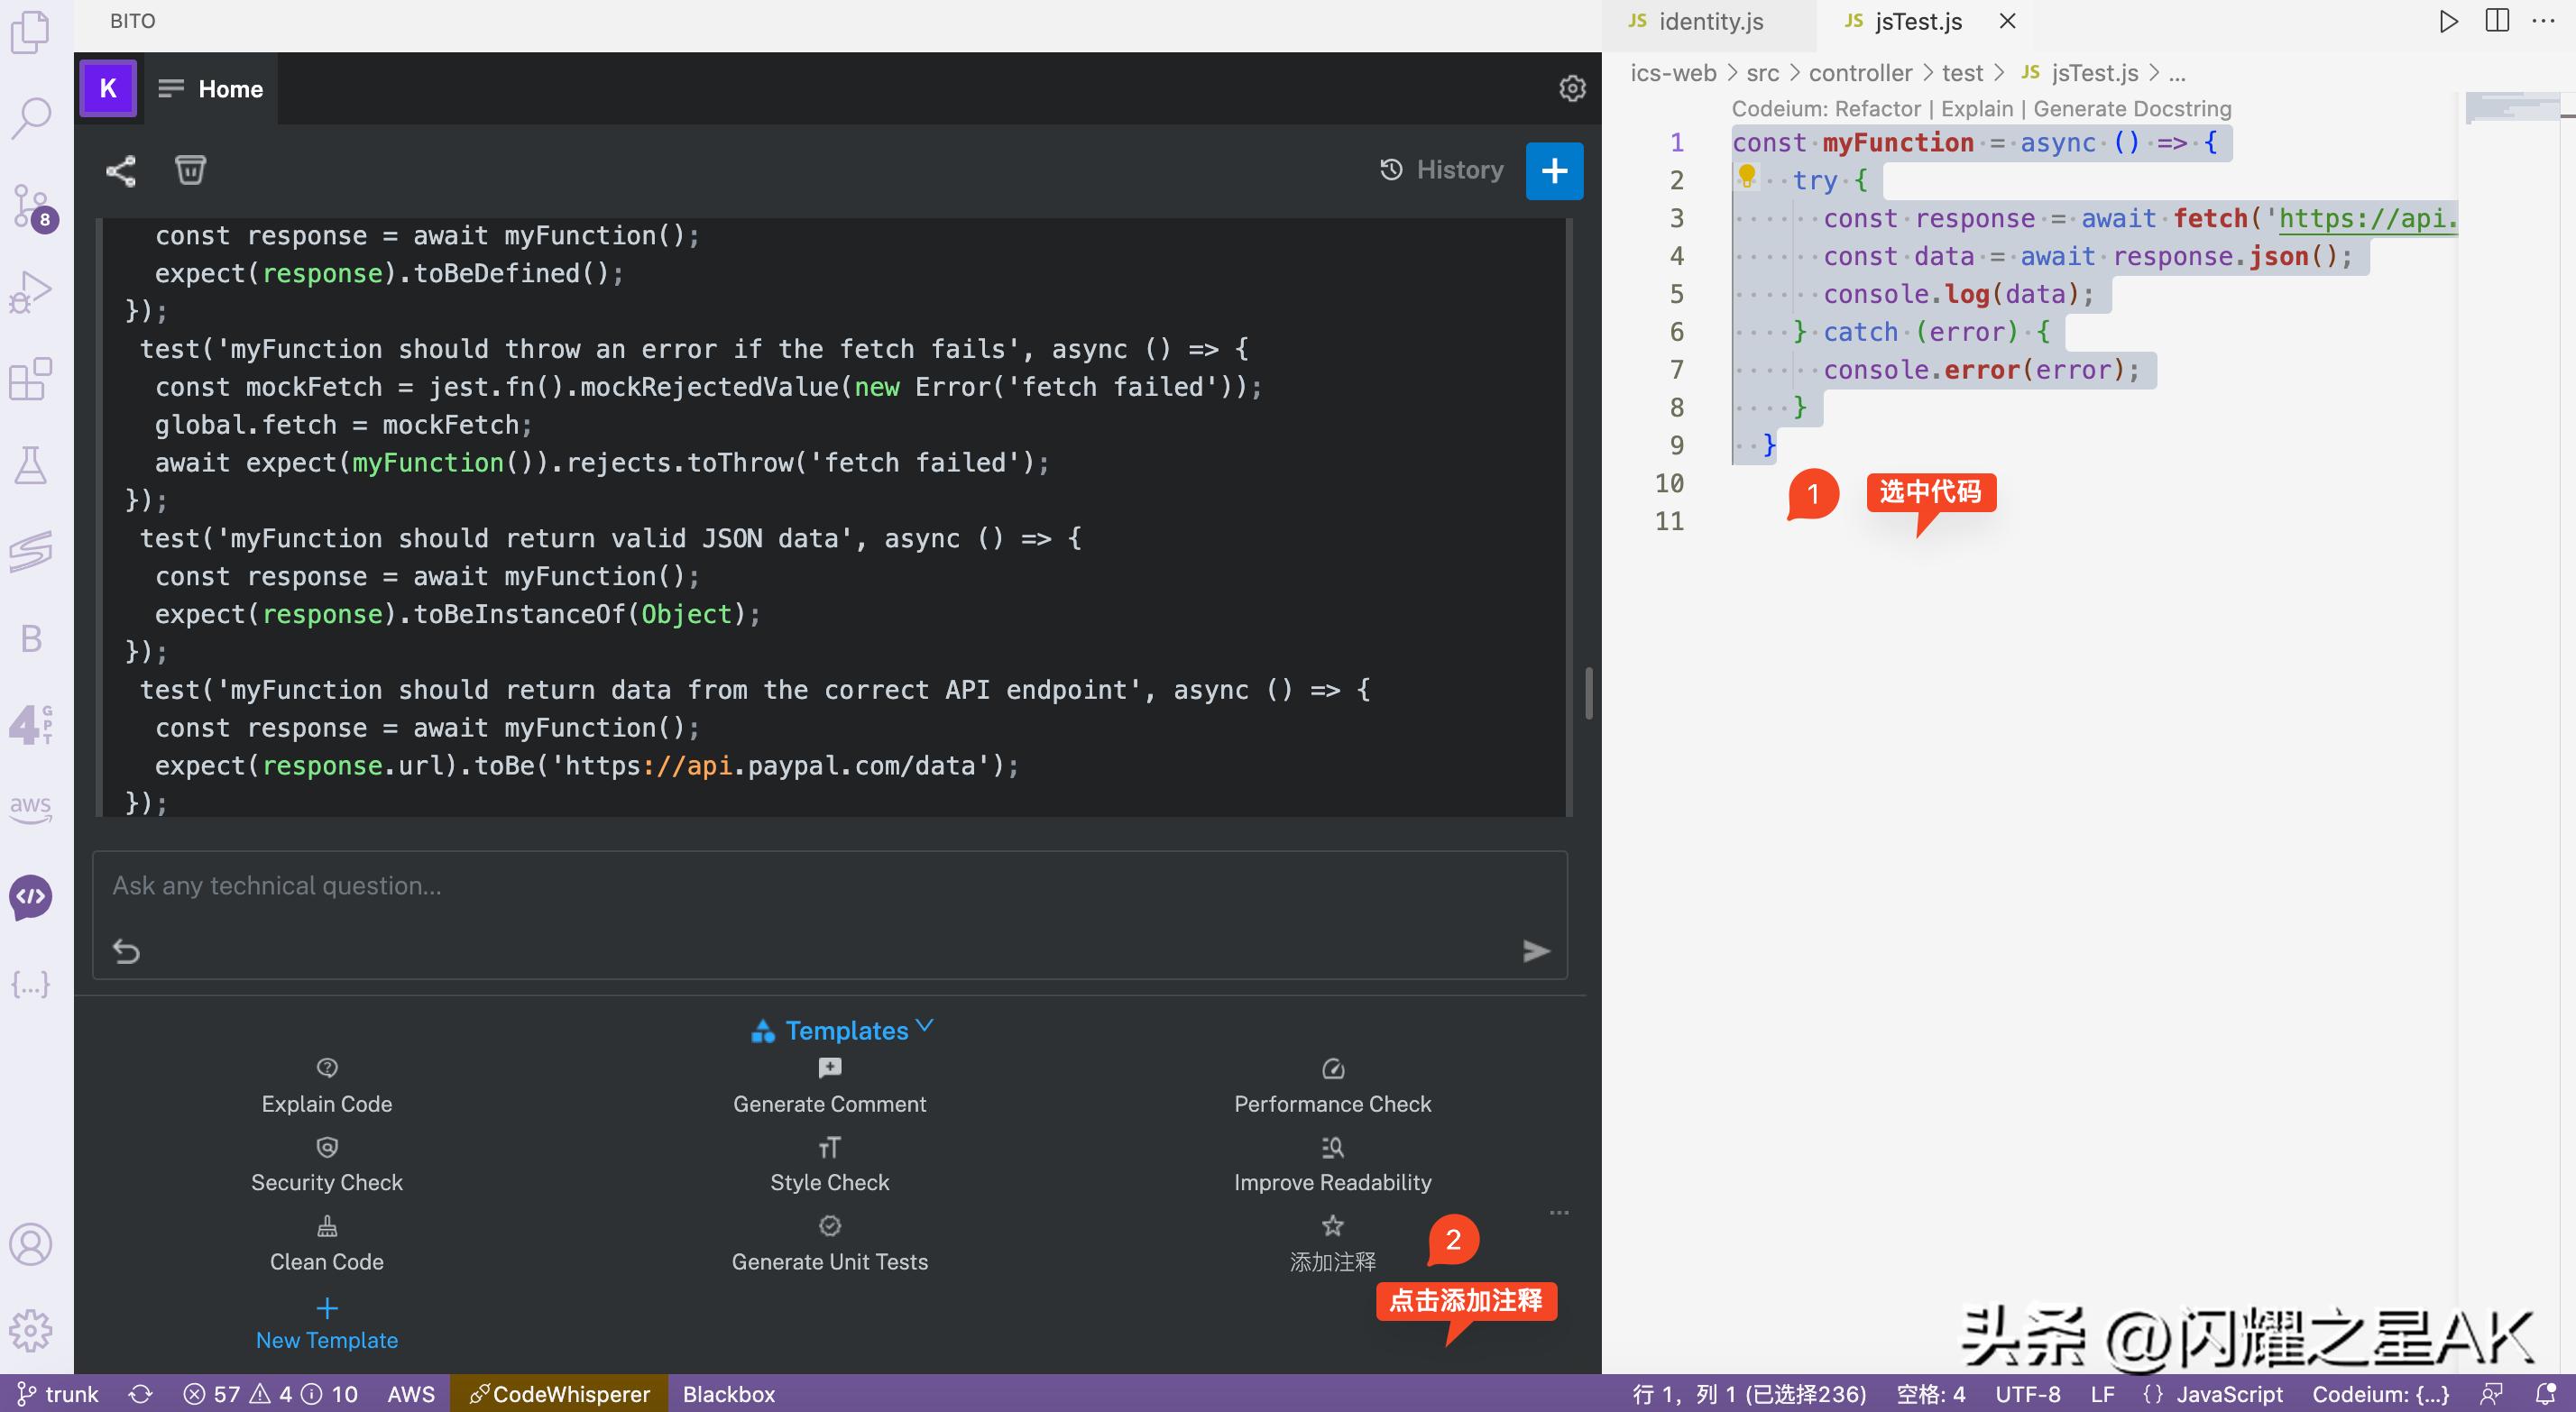Click the lightbulb code action icon
The width and height of the screenshot is (2576, 1412).
point(1747,176)
